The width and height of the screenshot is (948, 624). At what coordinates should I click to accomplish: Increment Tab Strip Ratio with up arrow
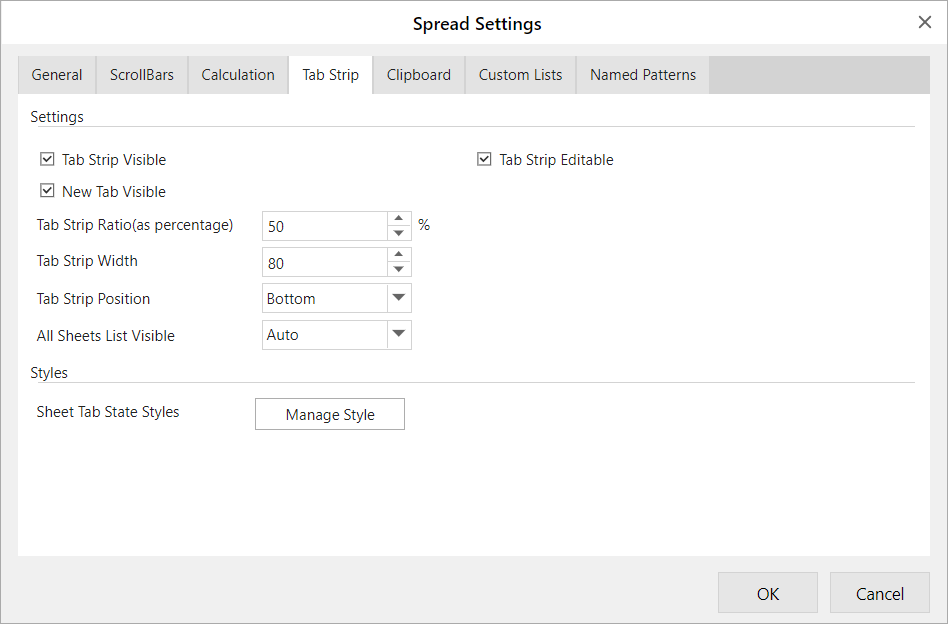398,220
